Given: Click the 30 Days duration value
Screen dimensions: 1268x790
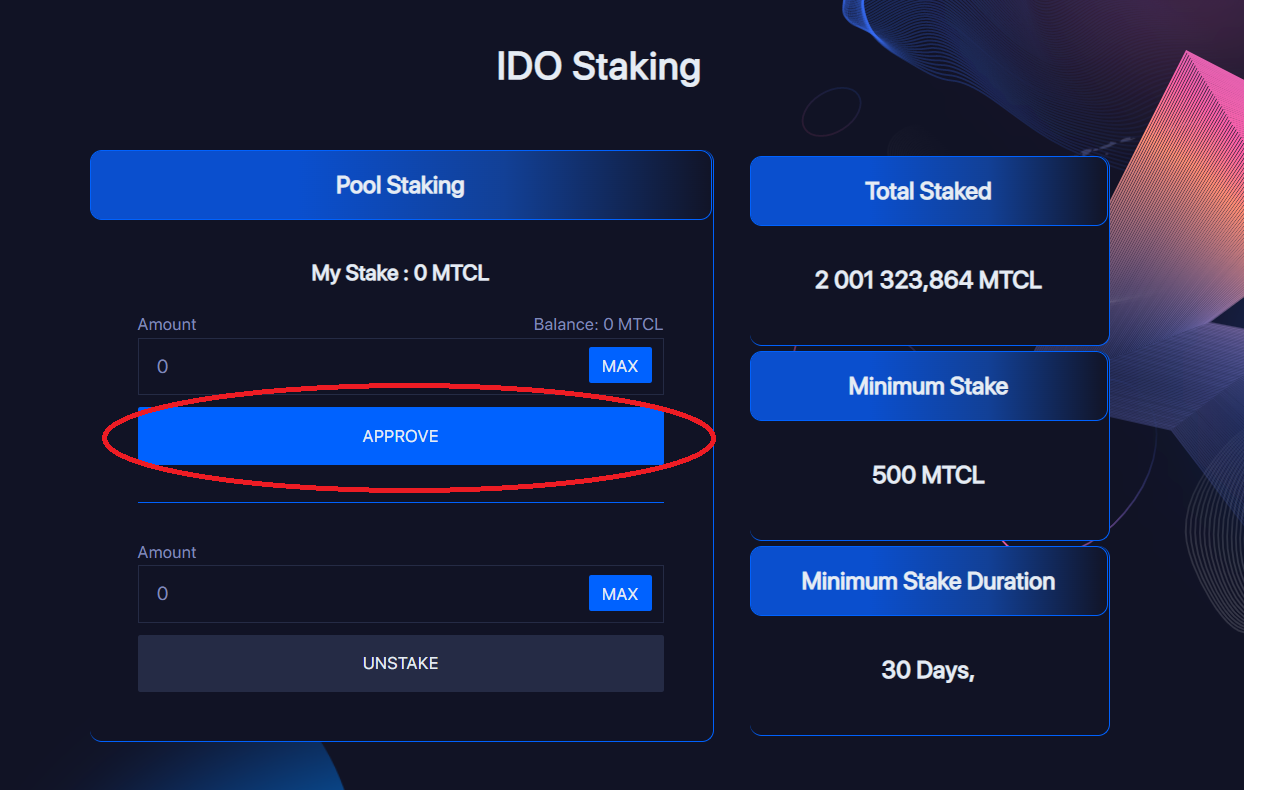Looking at the screenshot, I should point(927,670).
